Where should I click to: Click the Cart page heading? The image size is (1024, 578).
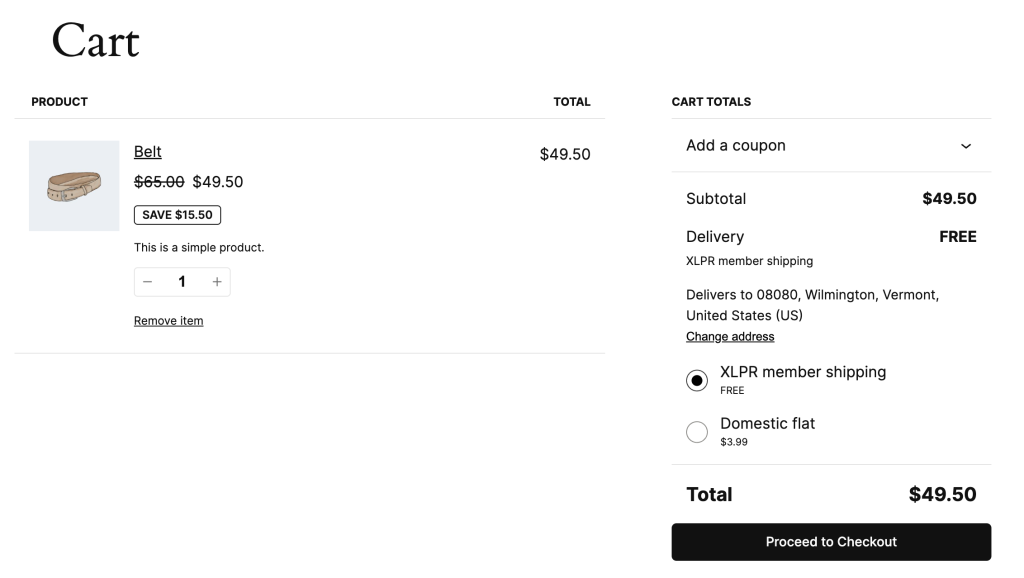click(95, 41)
